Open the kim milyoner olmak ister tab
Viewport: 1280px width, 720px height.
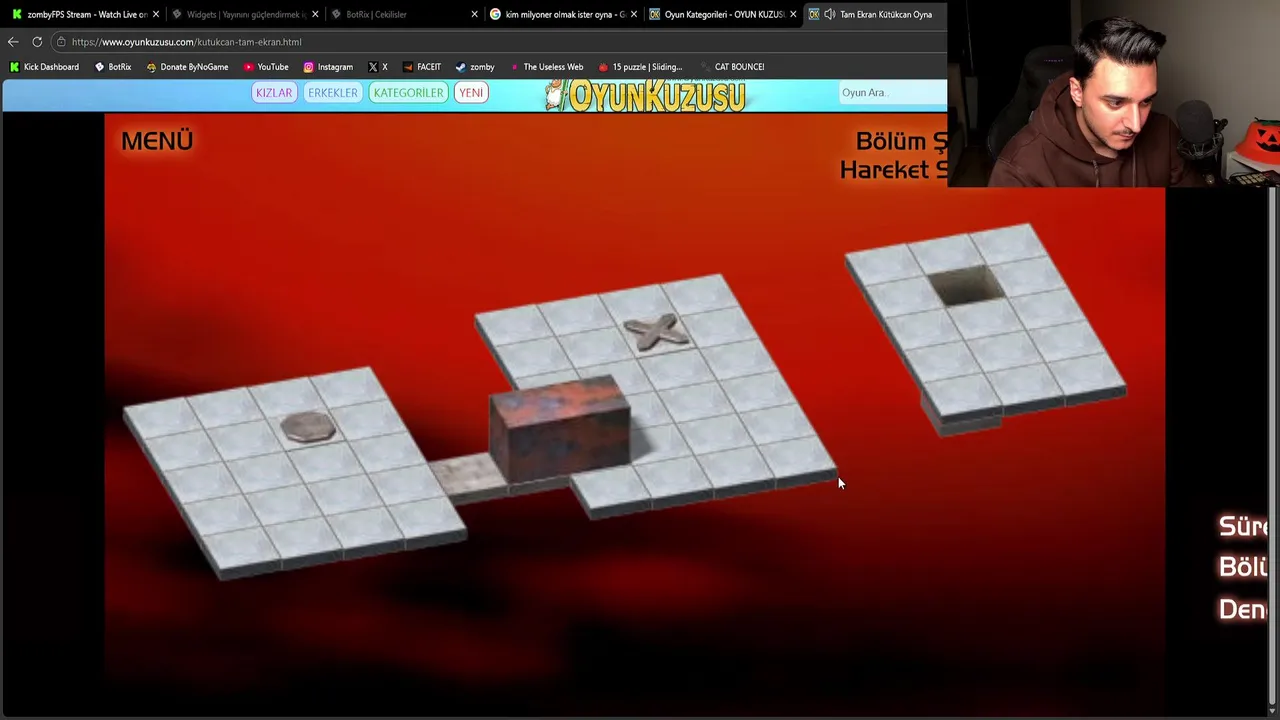(x=562, y=14)
